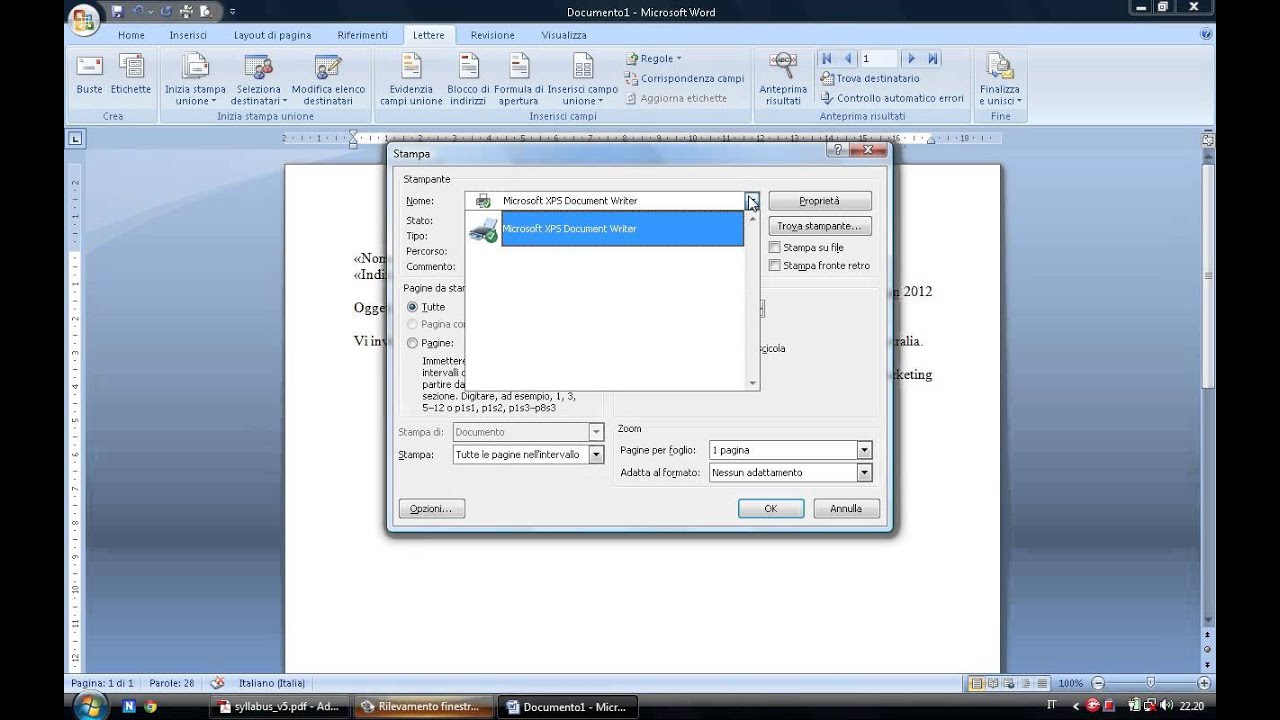The width and height of the screenshot is (1280, 720).
Task: Go to next record arrow
Action: pos(911,59)
